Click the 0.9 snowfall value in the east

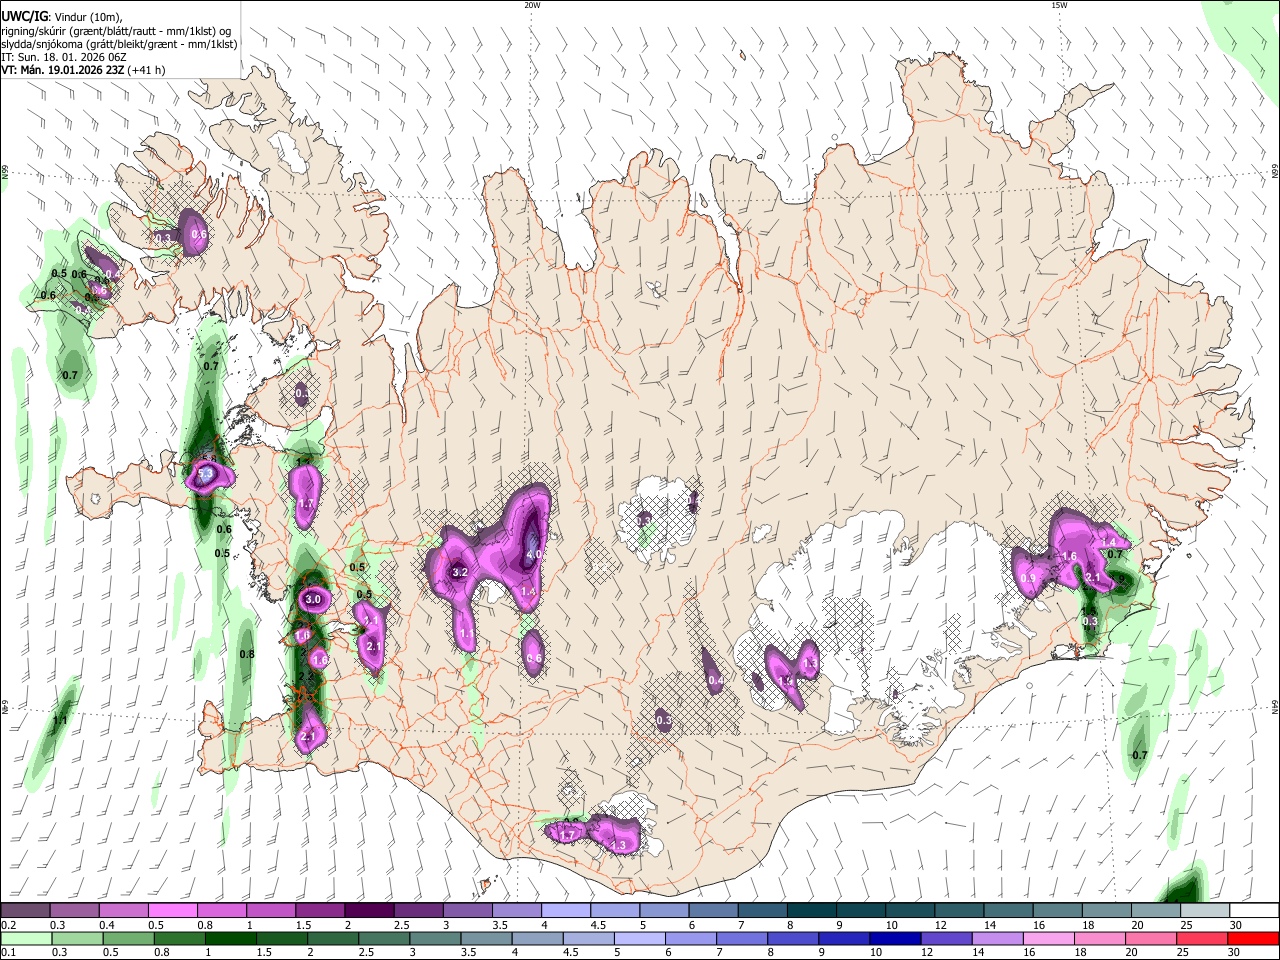click(1028, 578)
